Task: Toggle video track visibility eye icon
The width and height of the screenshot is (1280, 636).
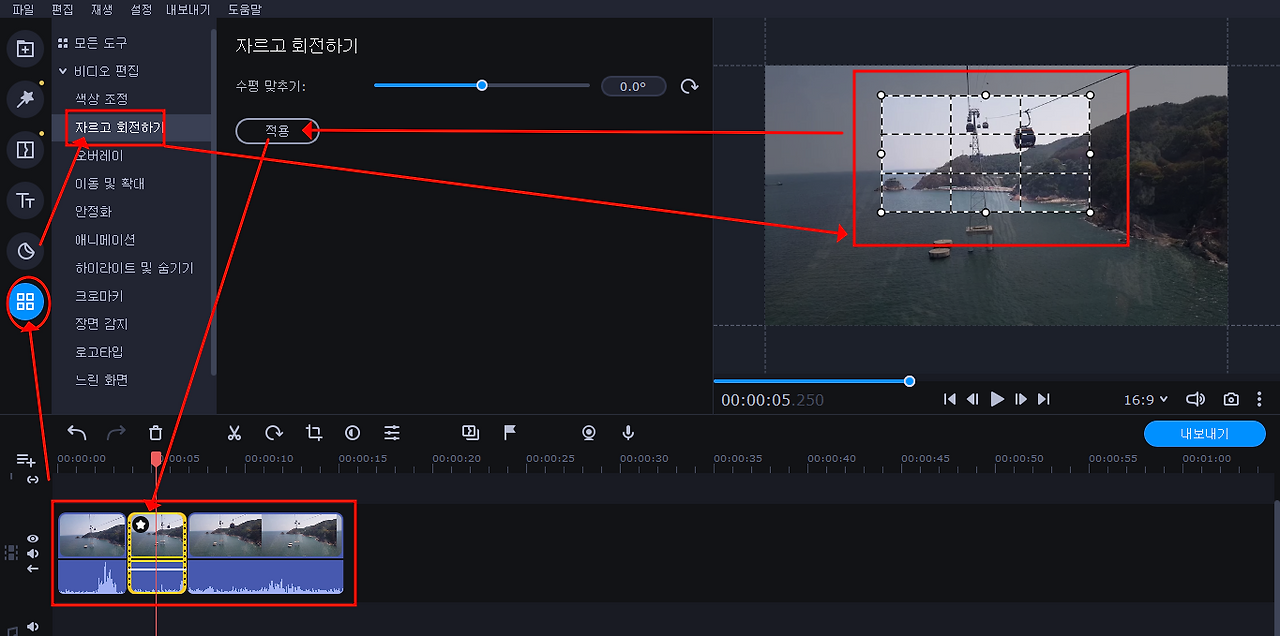Action: 32,538
